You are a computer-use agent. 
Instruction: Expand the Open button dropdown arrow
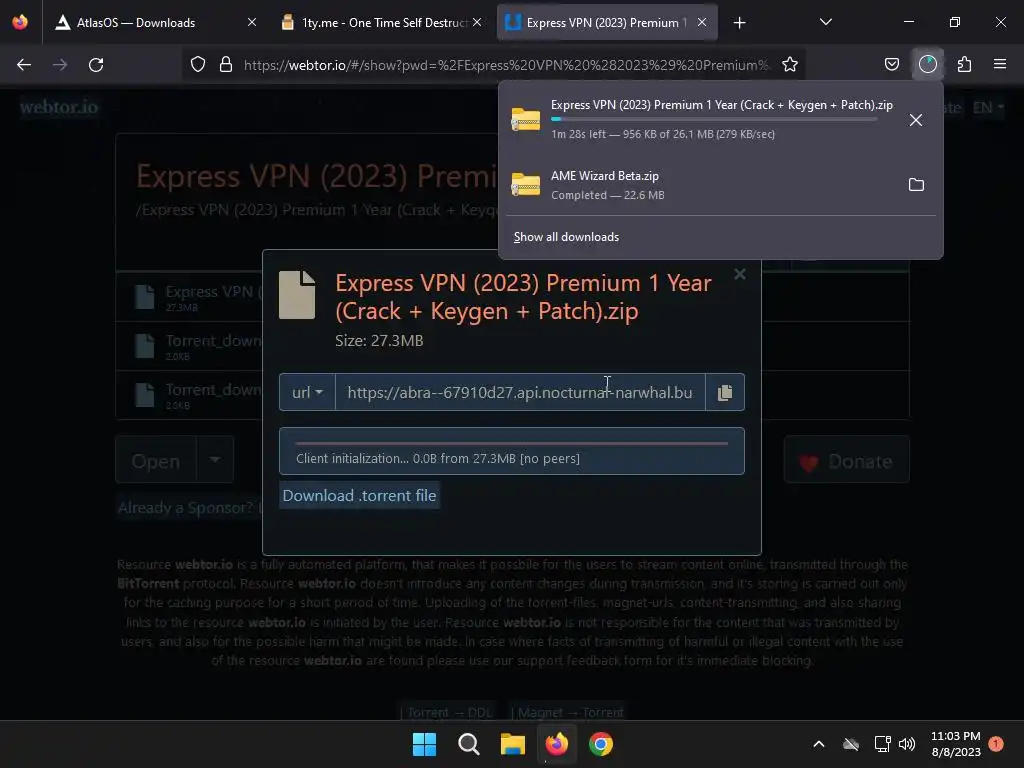point(215,460)
